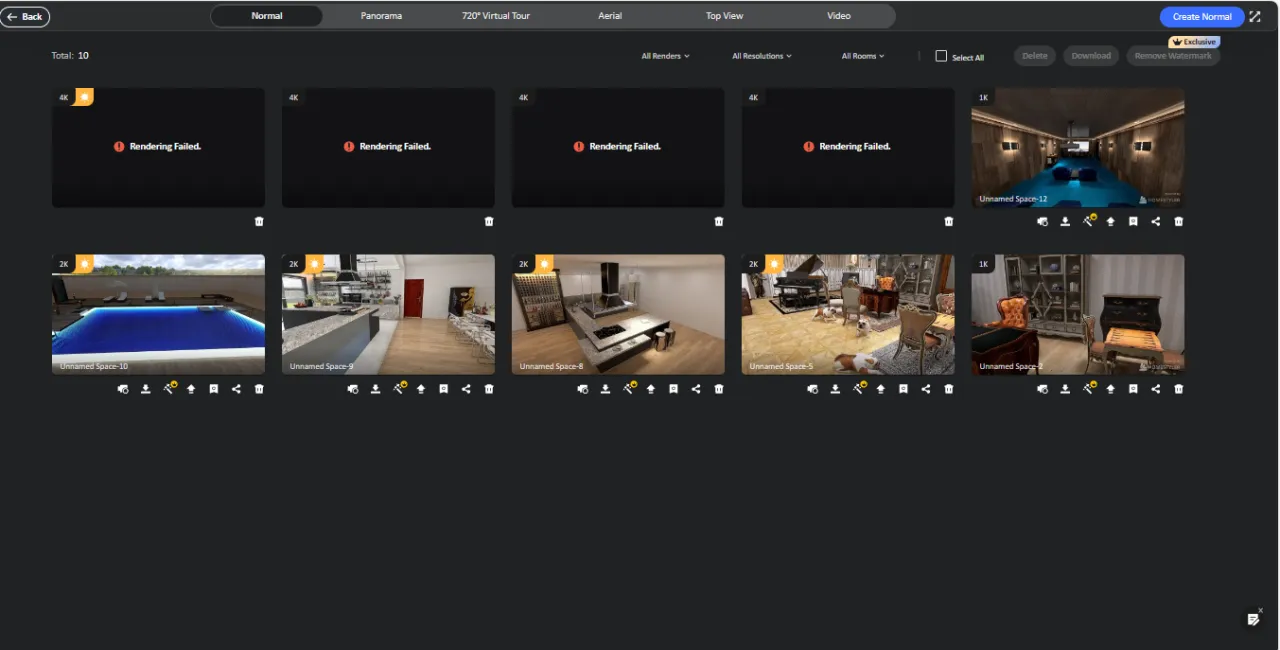Click bookmark icon under Unnamed Space-2

click(1133, 389)
